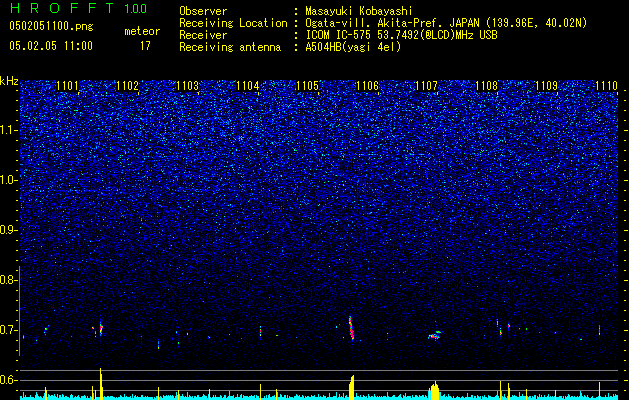This screenshot has height=400, width=629.
Task: Click the 1105 time marker
Action: pos(307,86)
